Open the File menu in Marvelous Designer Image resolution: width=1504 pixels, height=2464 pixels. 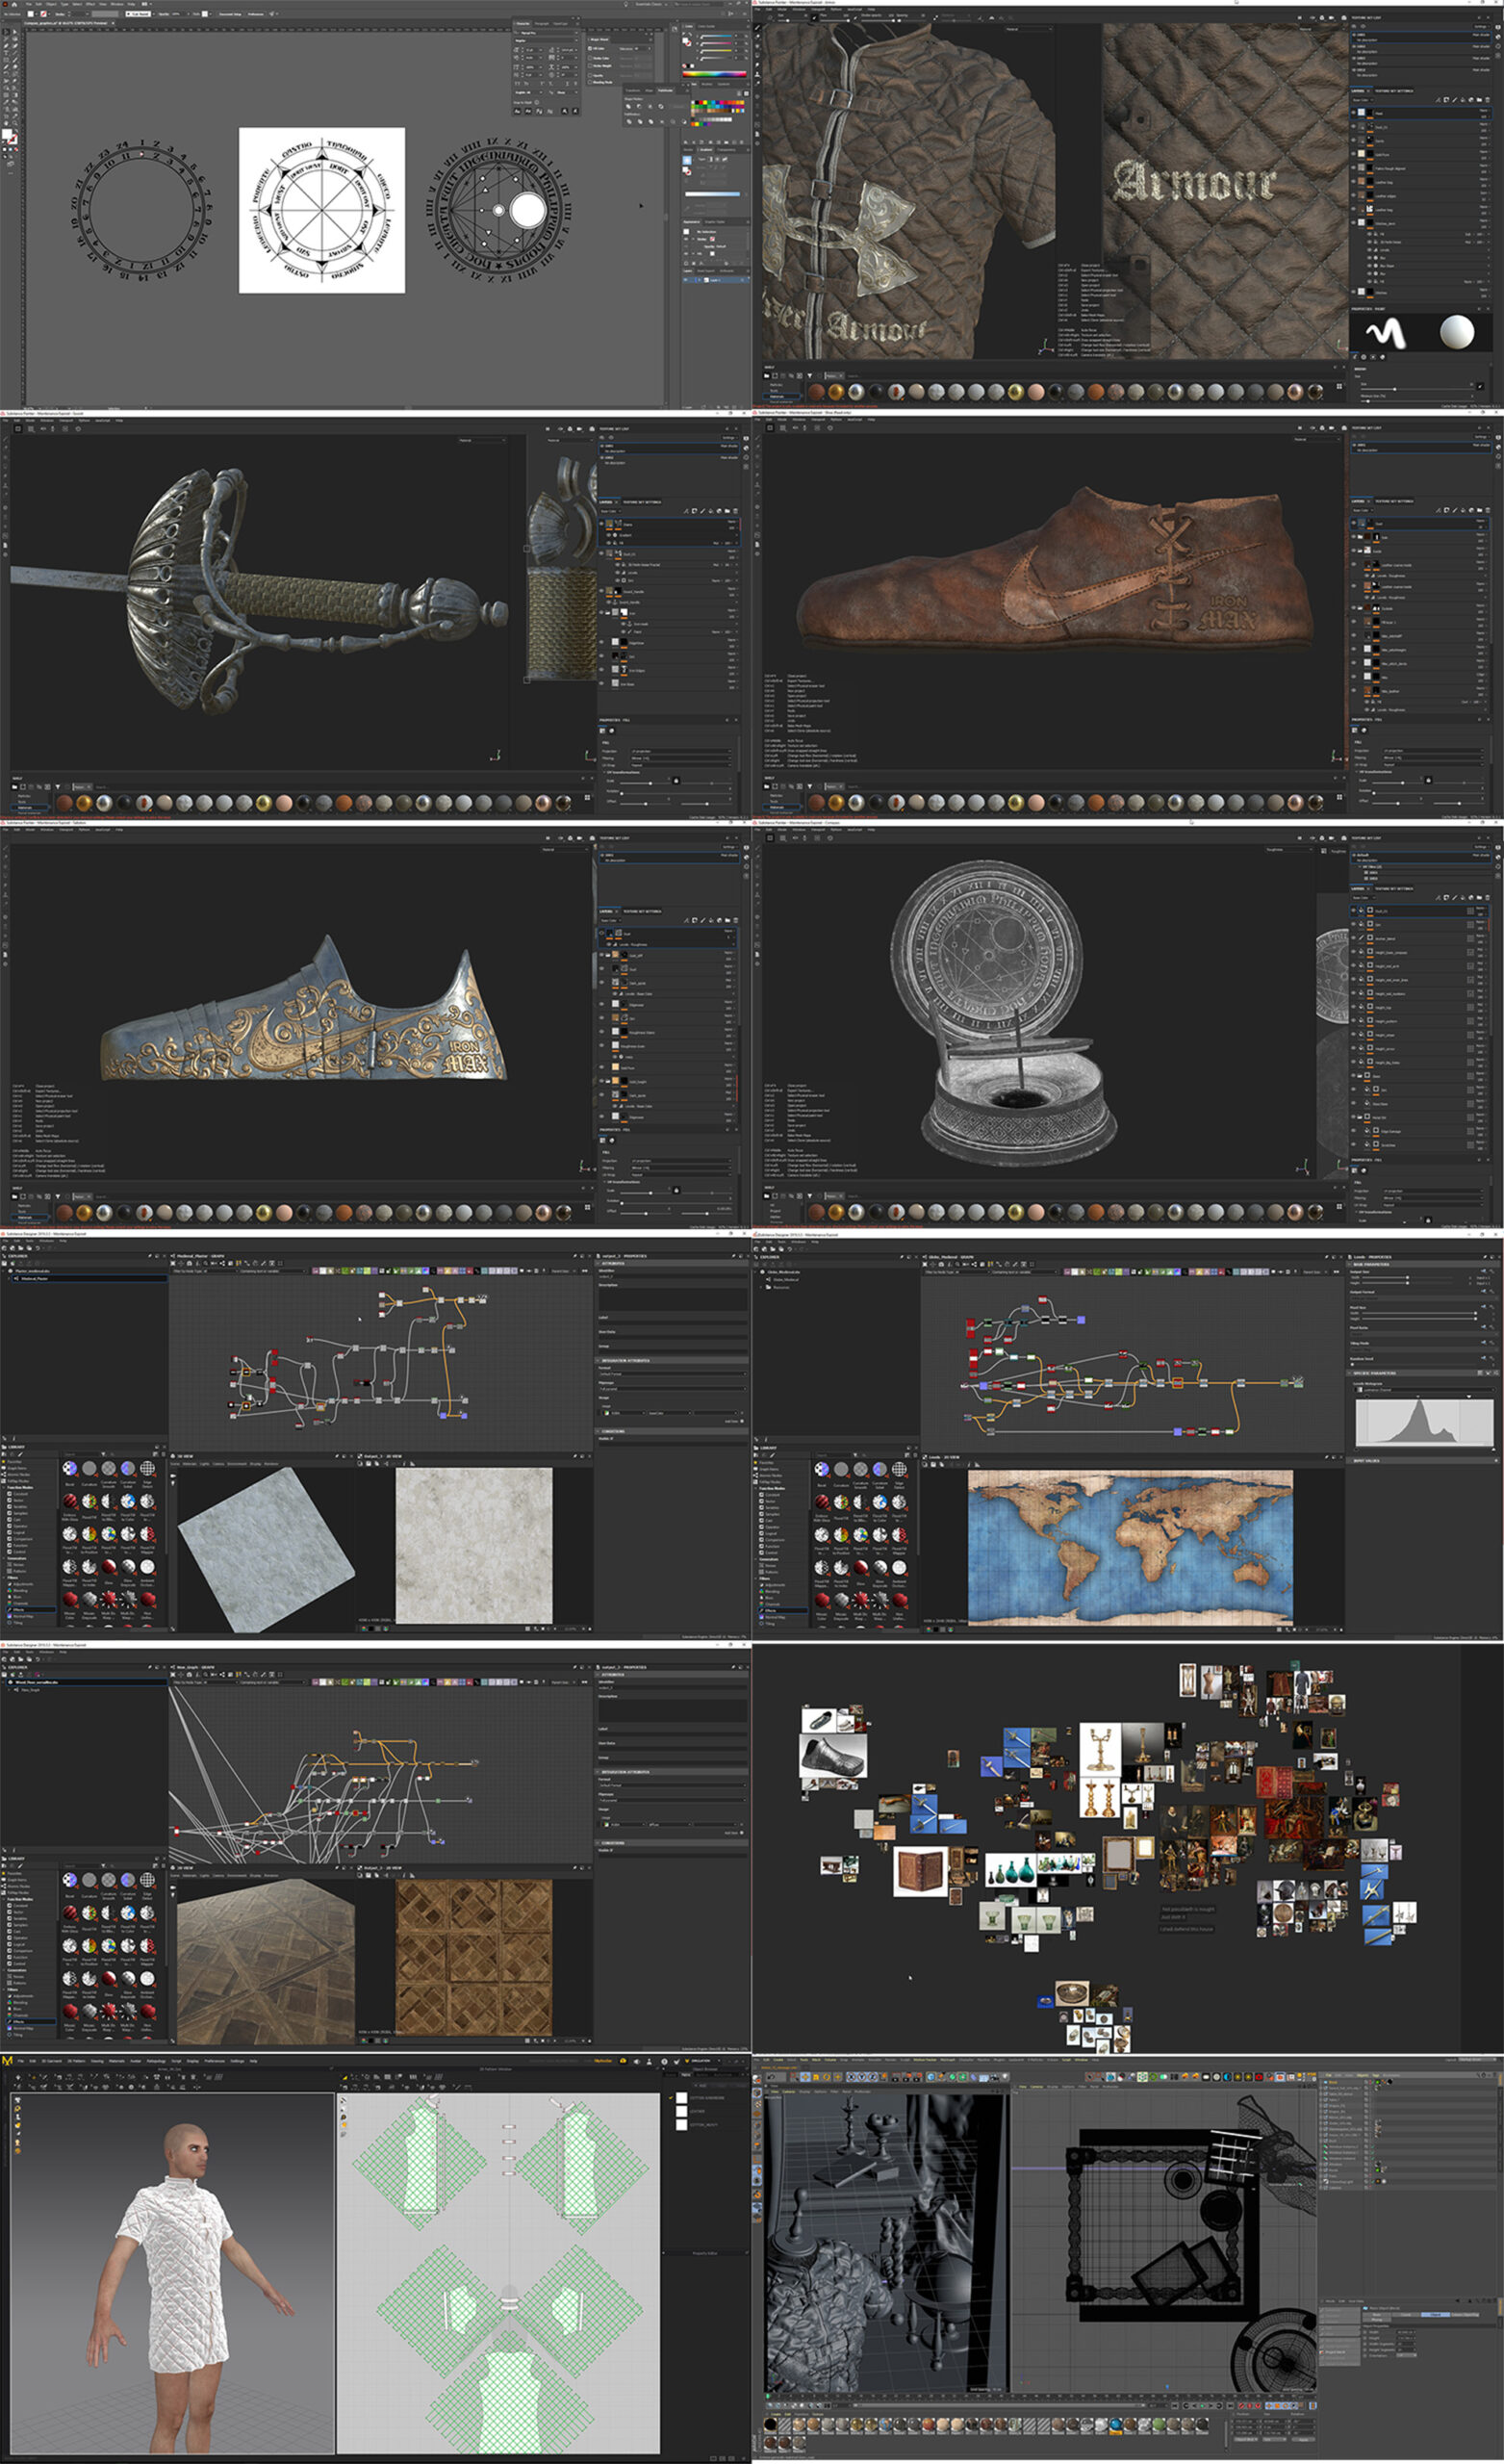(21, 2061)
